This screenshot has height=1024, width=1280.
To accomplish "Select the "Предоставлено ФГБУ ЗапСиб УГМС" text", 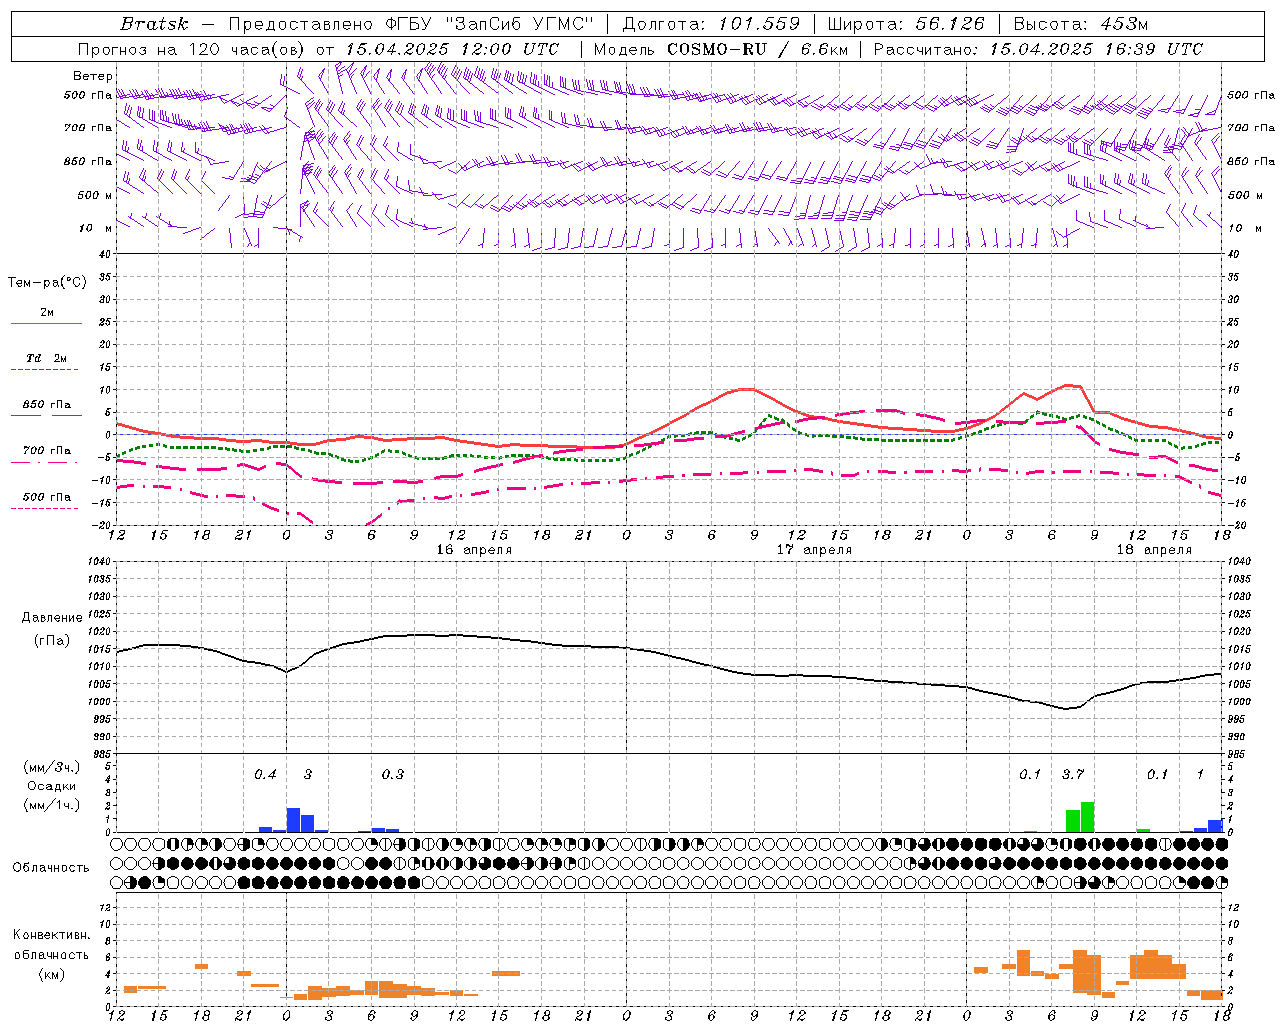I will tap(411, 24).
